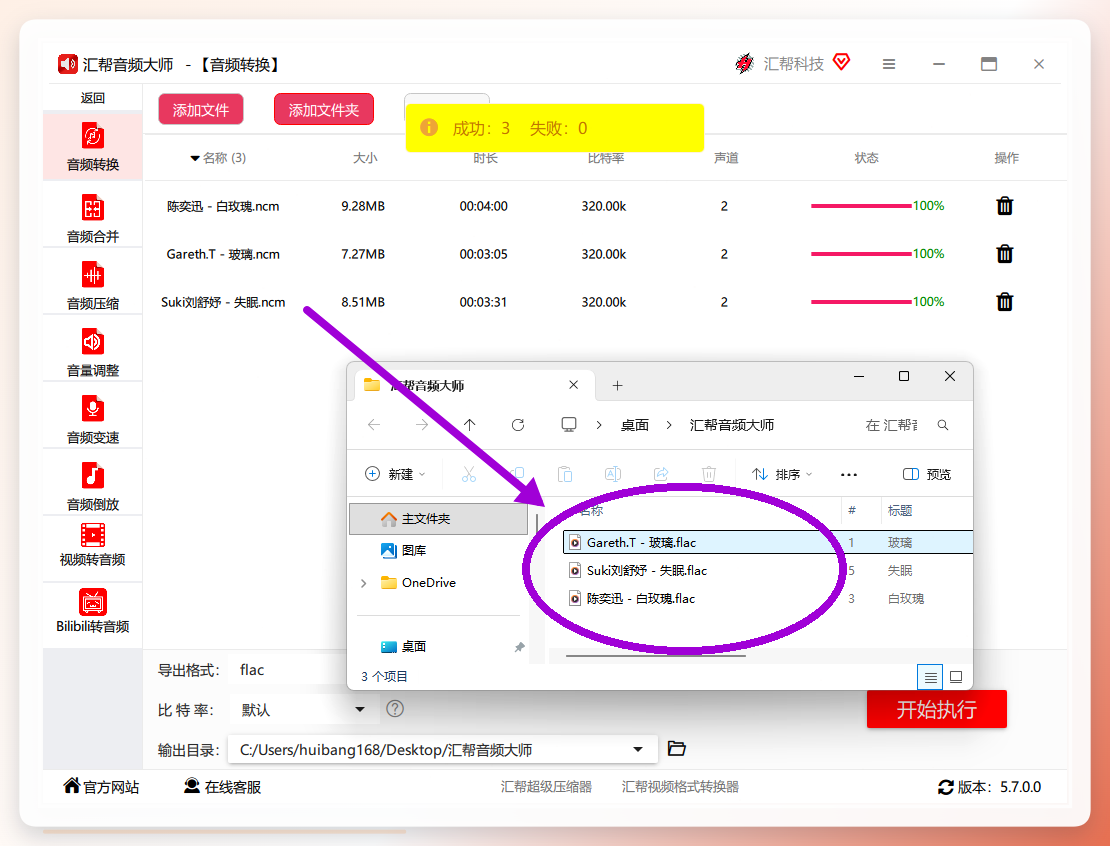Click progress bar of 陈奕迅 - 白玫瑰.ncm
This screenshot has width=1110, height=846.
click(x=861, y=206)
